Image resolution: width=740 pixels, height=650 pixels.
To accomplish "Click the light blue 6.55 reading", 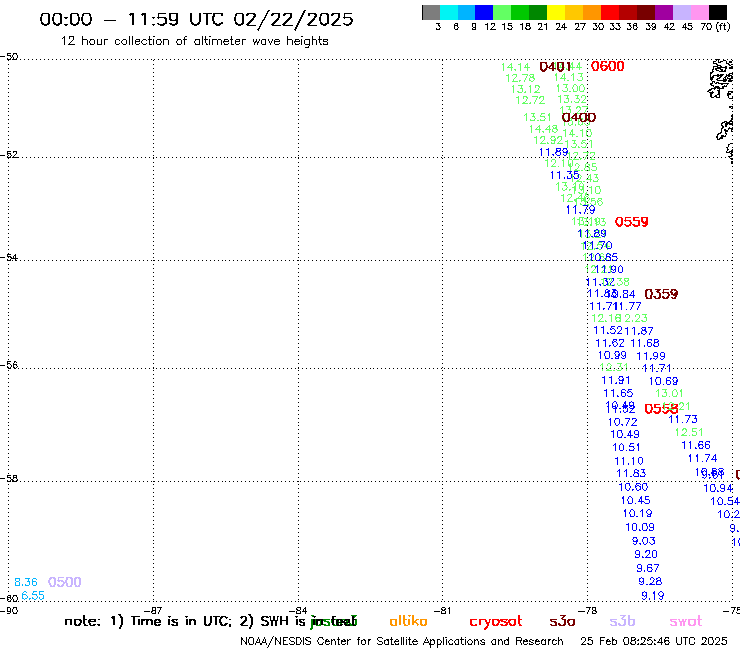I will pos(33,596).
